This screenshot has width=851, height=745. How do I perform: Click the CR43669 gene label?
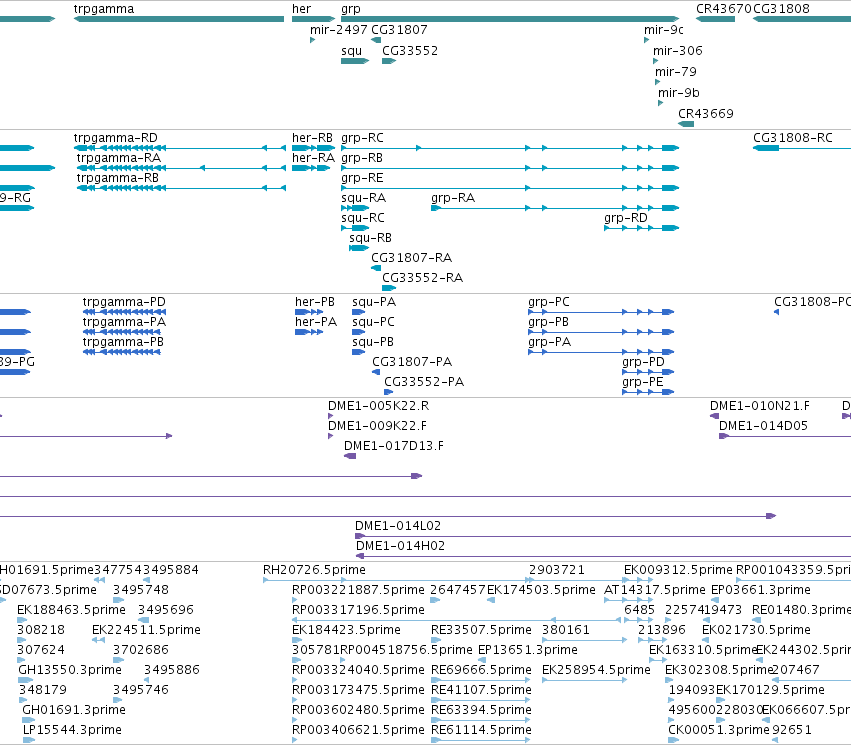click(x=706, y=114)
